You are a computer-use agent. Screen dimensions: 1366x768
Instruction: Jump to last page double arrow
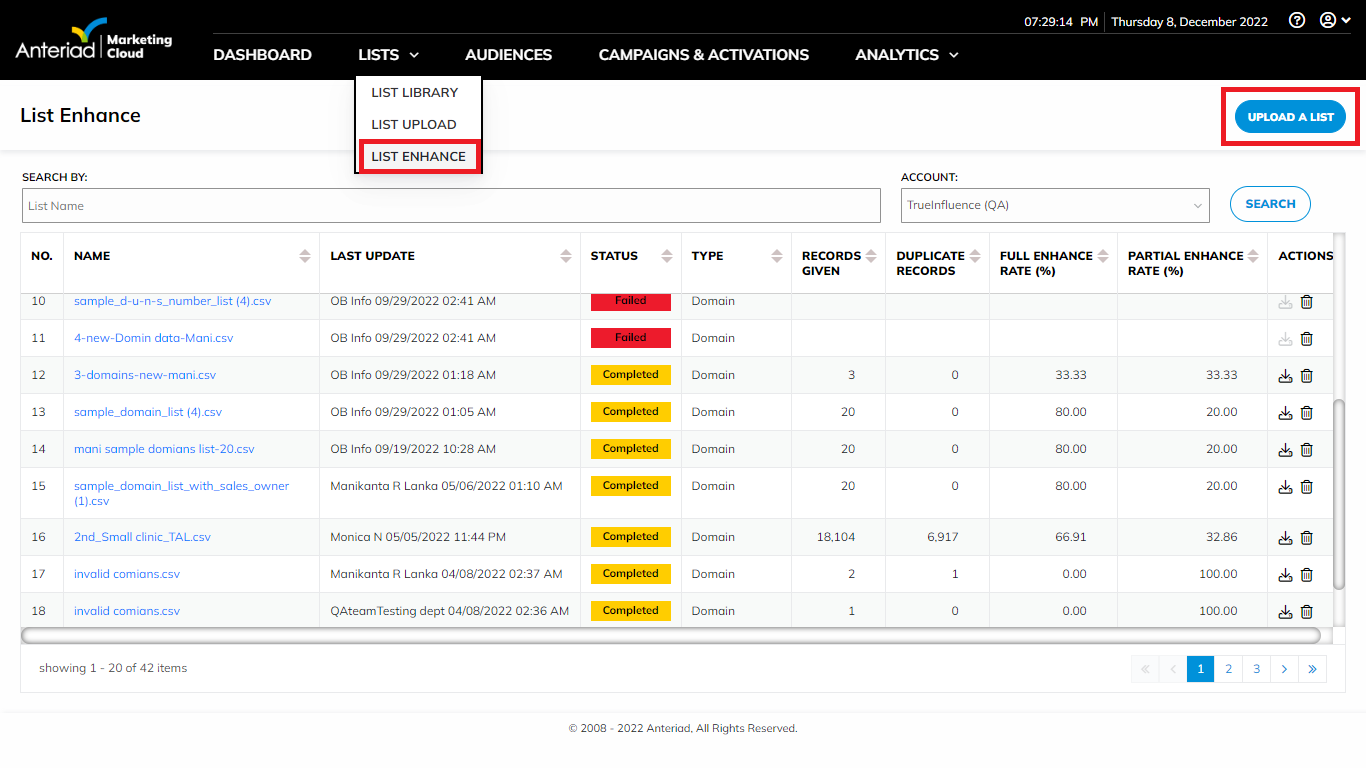[1312, 669]
